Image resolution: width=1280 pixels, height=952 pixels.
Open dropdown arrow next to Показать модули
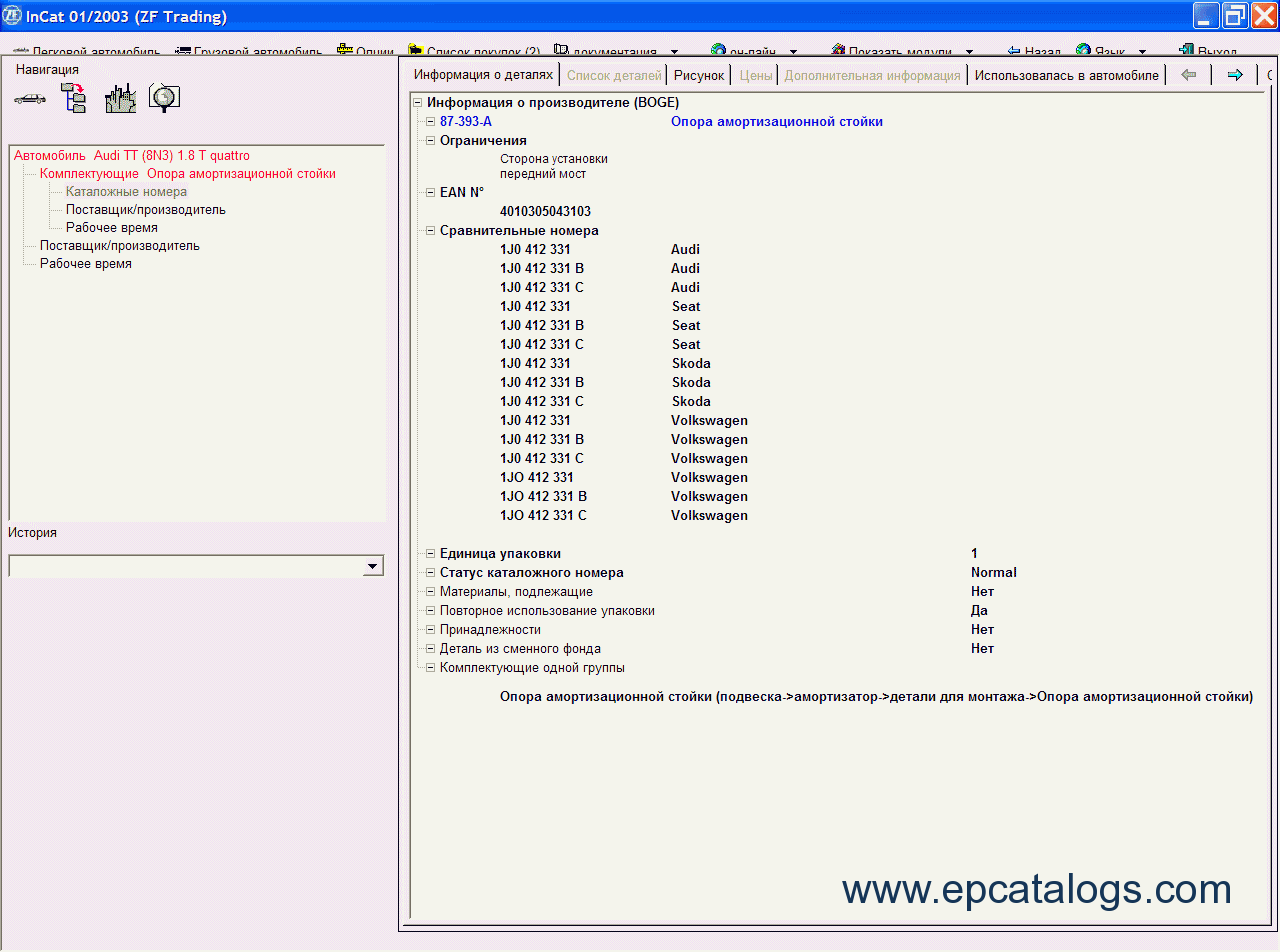click(x=969, y=52)
